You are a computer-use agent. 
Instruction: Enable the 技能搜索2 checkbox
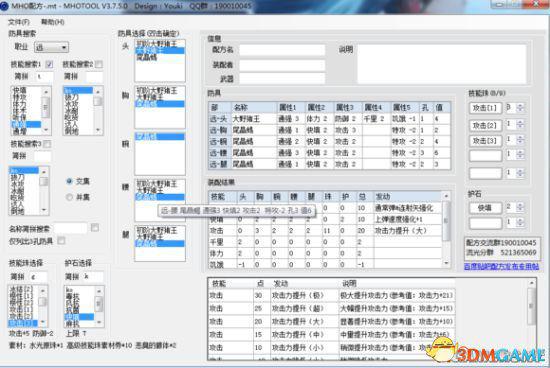(x=99, y=64)
